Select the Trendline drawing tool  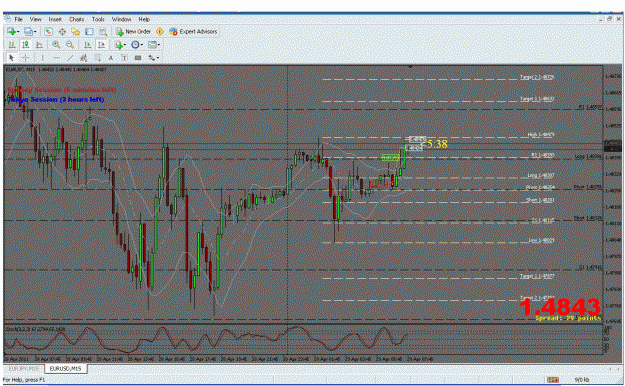(x=70, y=58)
